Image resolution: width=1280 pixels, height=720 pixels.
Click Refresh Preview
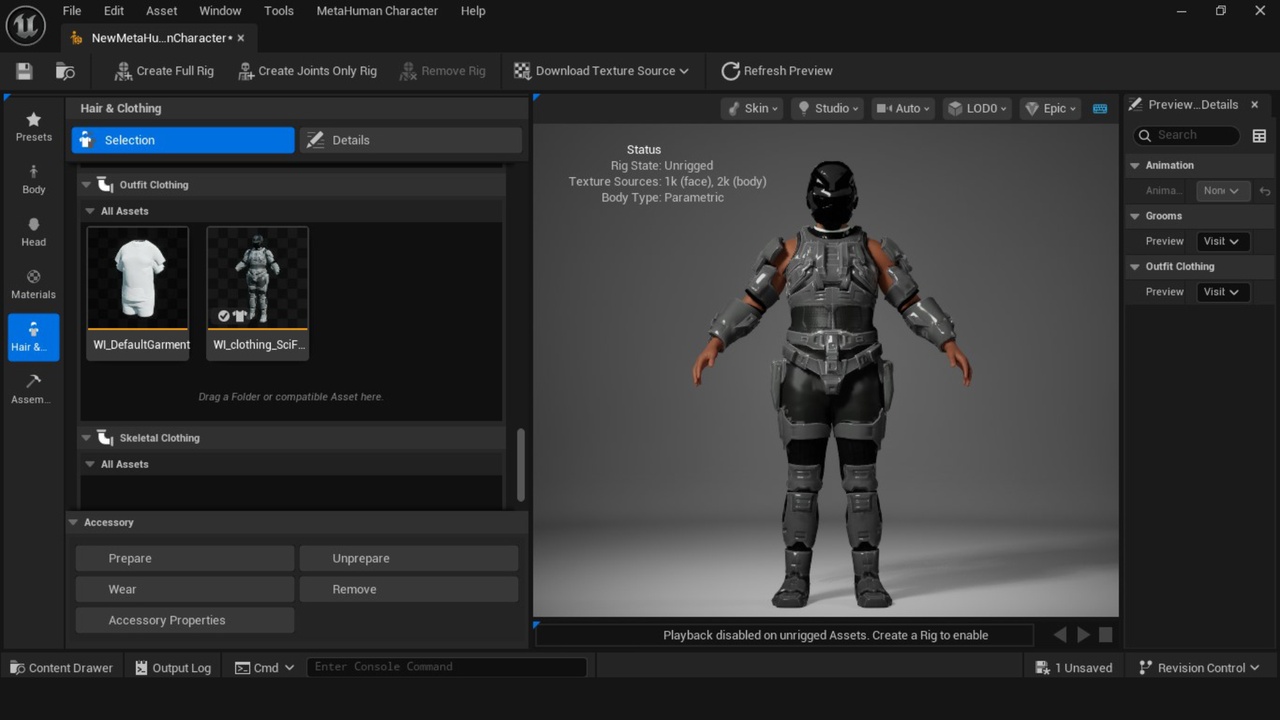pyautogui.click(x=777, y=71)
